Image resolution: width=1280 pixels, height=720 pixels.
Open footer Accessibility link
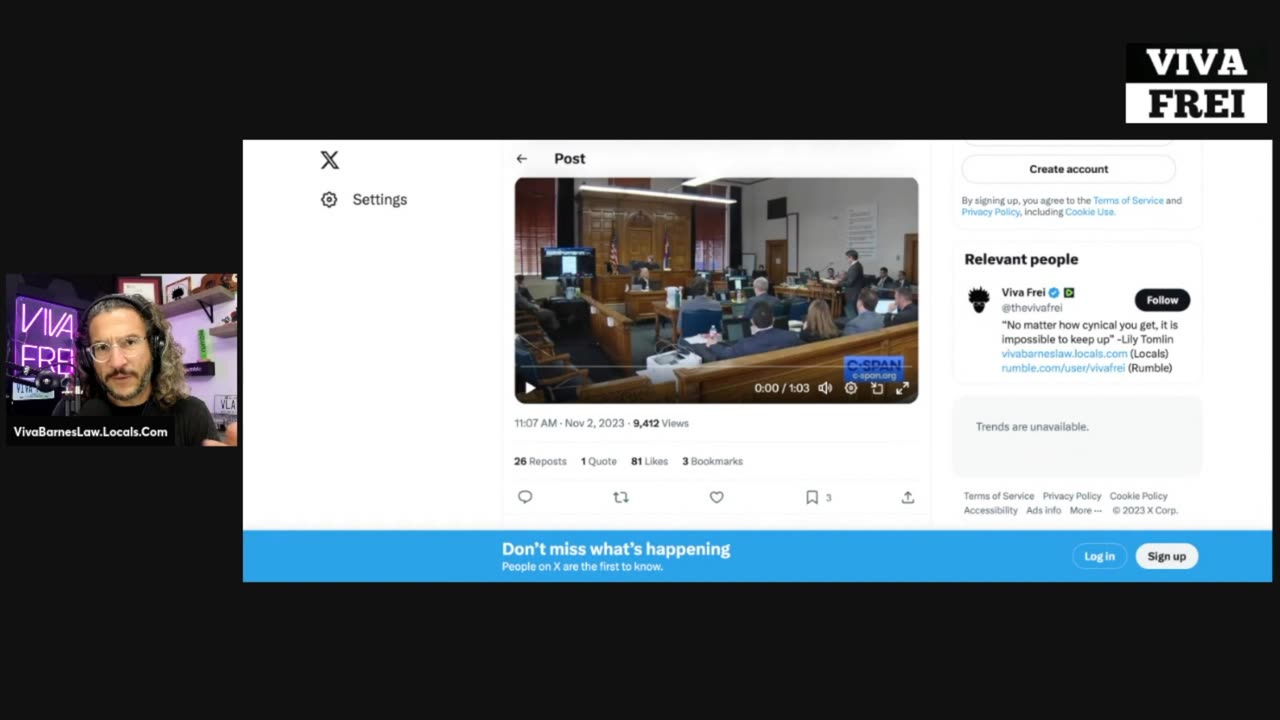[x=990, y=510]
